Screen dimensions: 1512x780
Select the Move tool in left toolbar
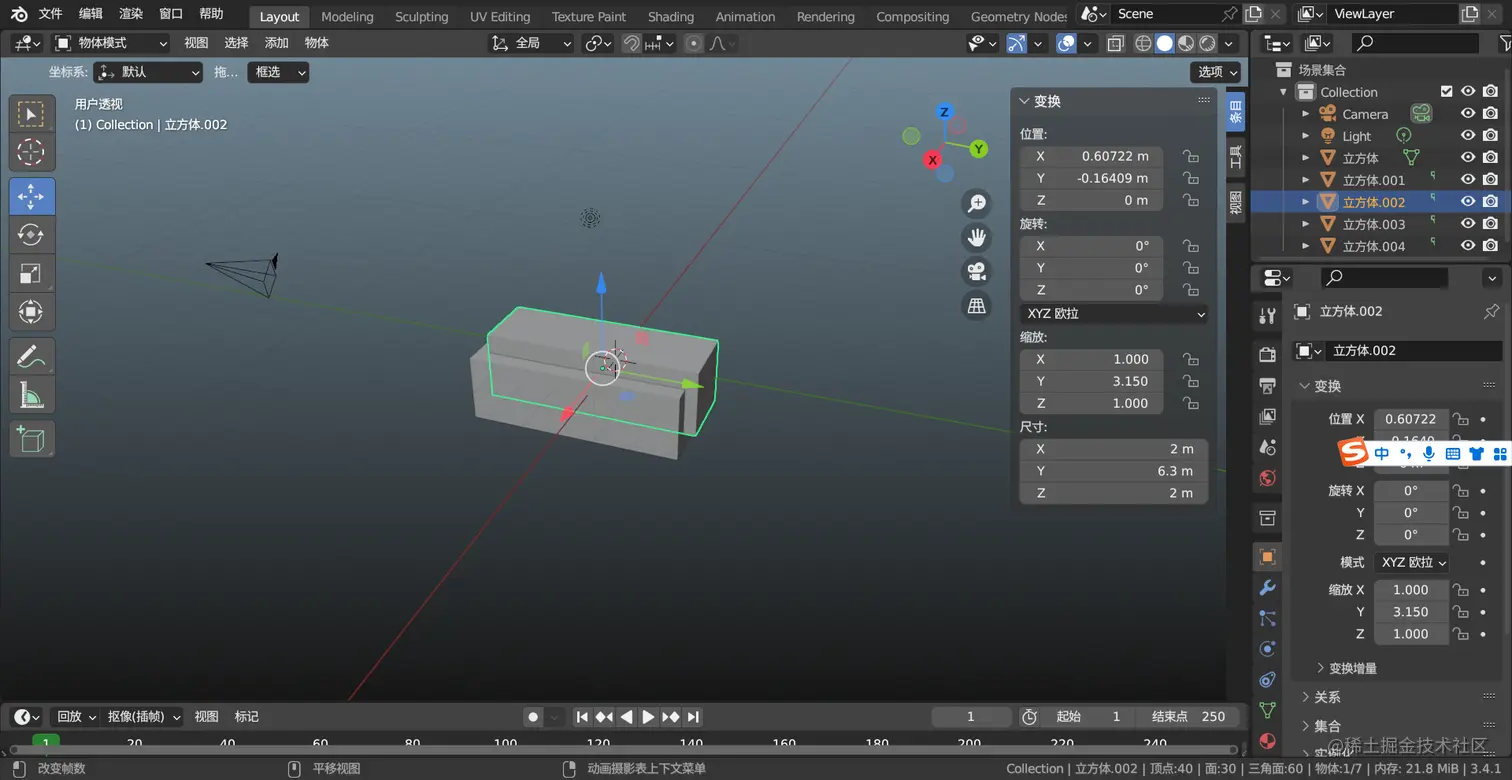[32, 196]
